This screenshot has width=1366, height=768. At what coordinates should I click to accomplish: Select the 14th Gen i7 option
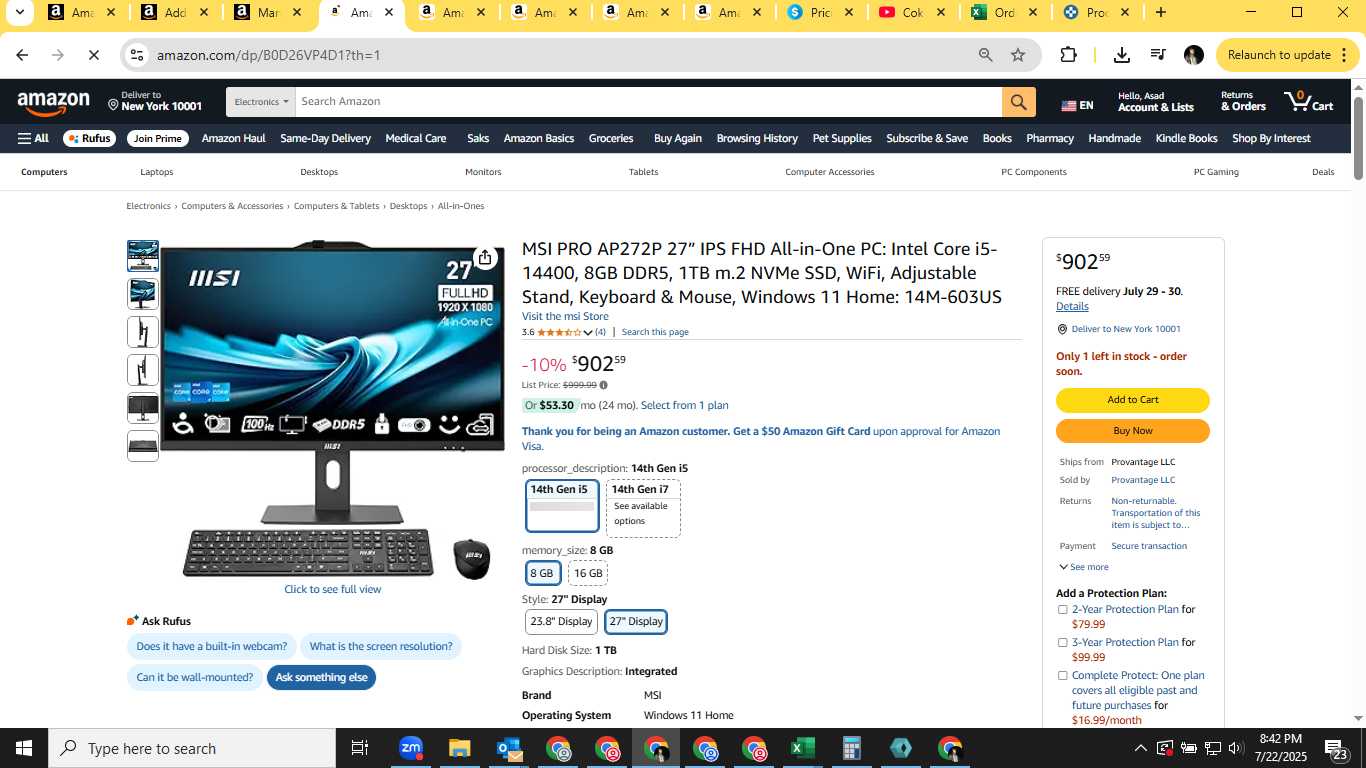(x=643, y=508)
